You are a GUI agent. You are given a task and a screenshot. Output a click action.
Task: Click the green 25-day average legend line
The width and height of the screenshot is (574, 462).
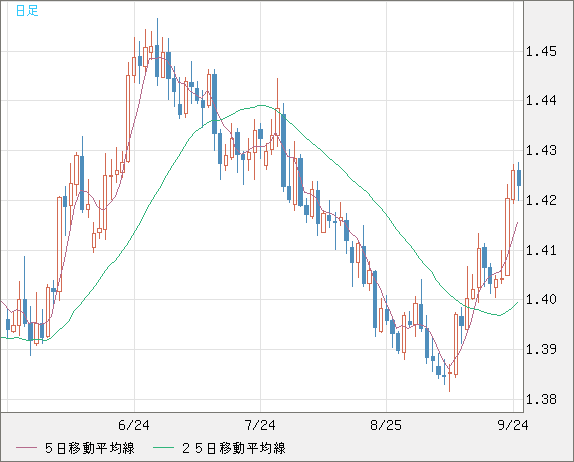pos(163,448)
